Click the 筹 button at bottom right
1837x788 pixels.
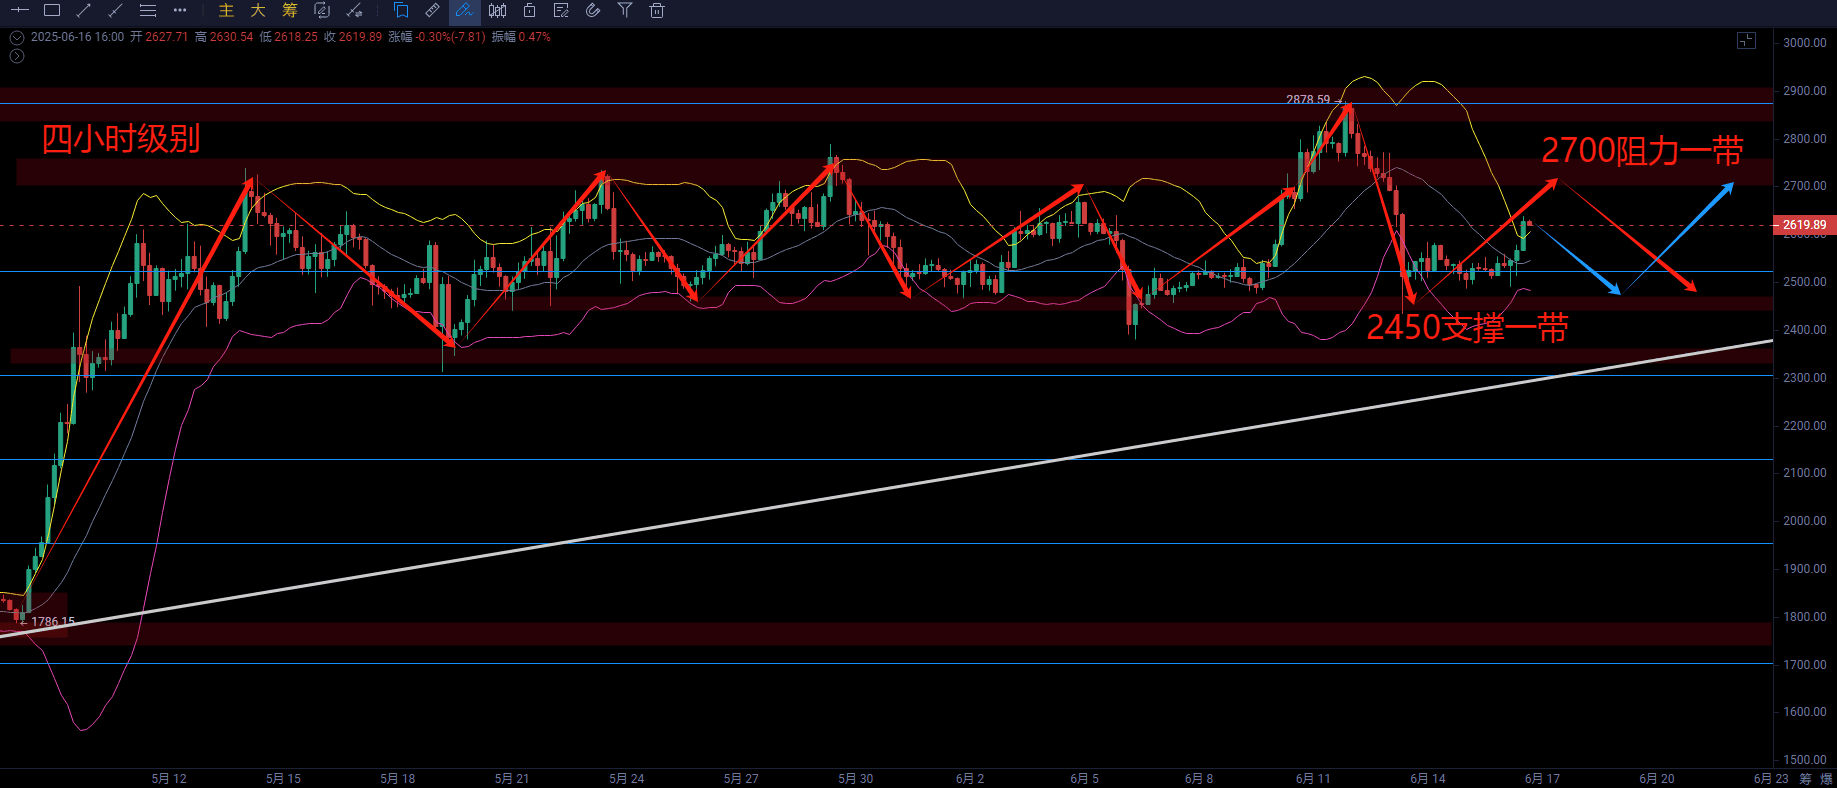pyautogui.click(x=1806, y=778)
